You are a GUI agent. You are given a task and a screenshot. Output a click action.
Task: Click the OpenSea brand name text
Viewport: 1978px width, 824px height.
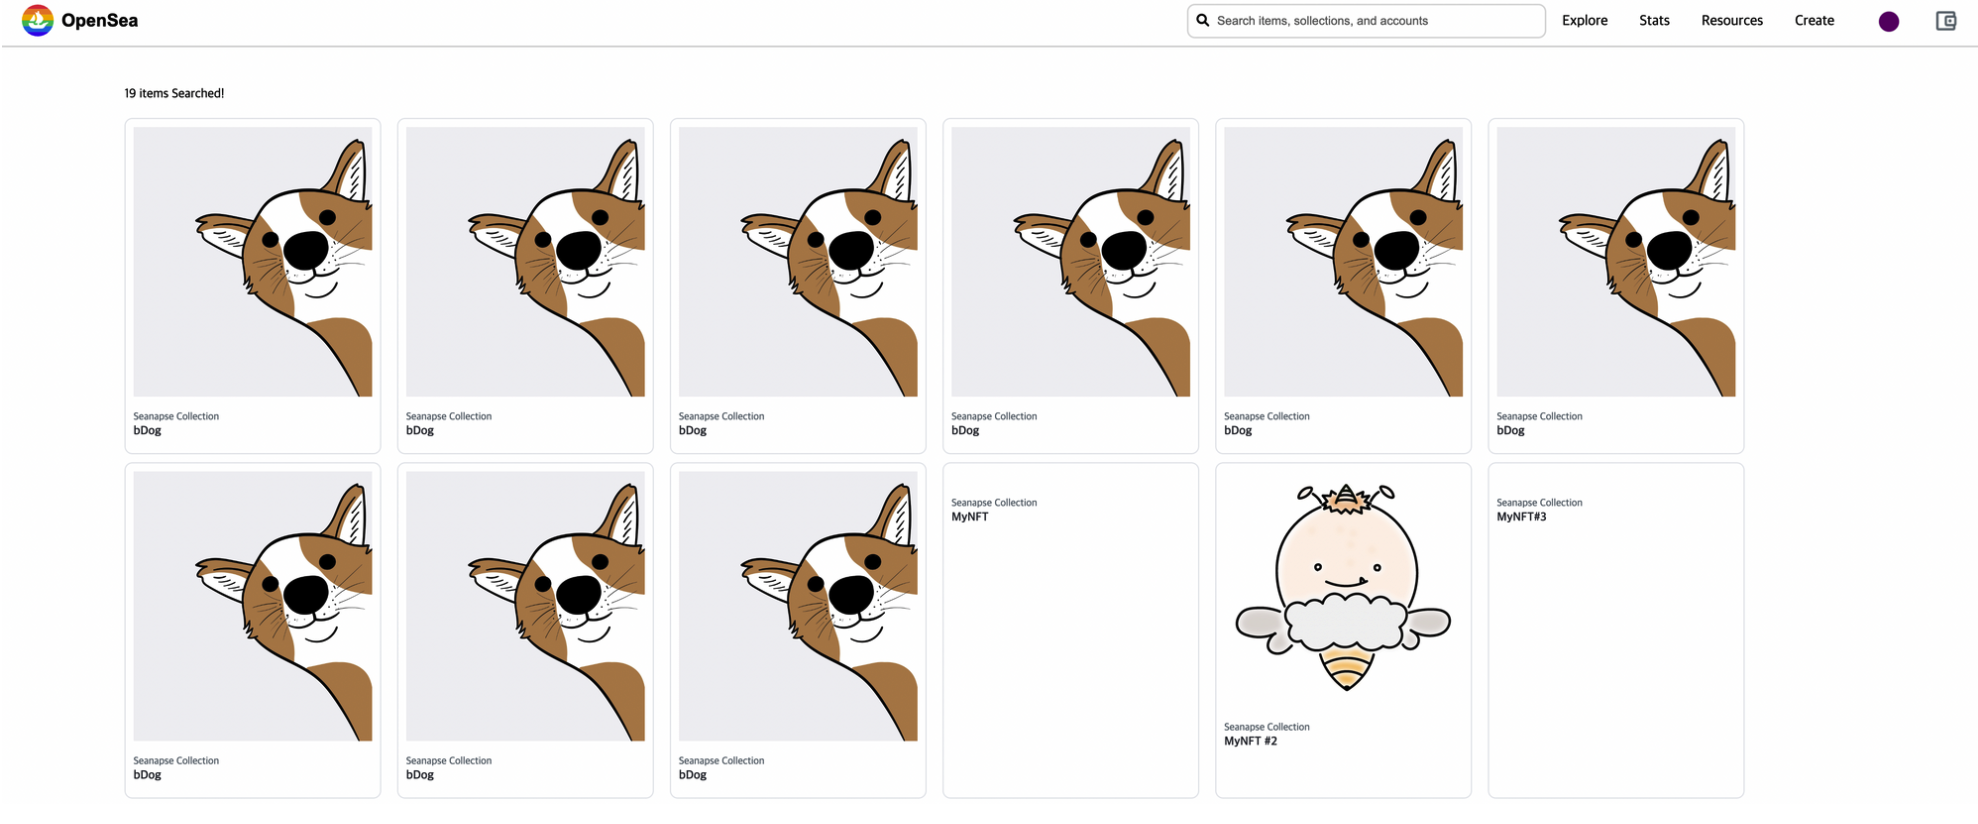[x=99, y=20]
